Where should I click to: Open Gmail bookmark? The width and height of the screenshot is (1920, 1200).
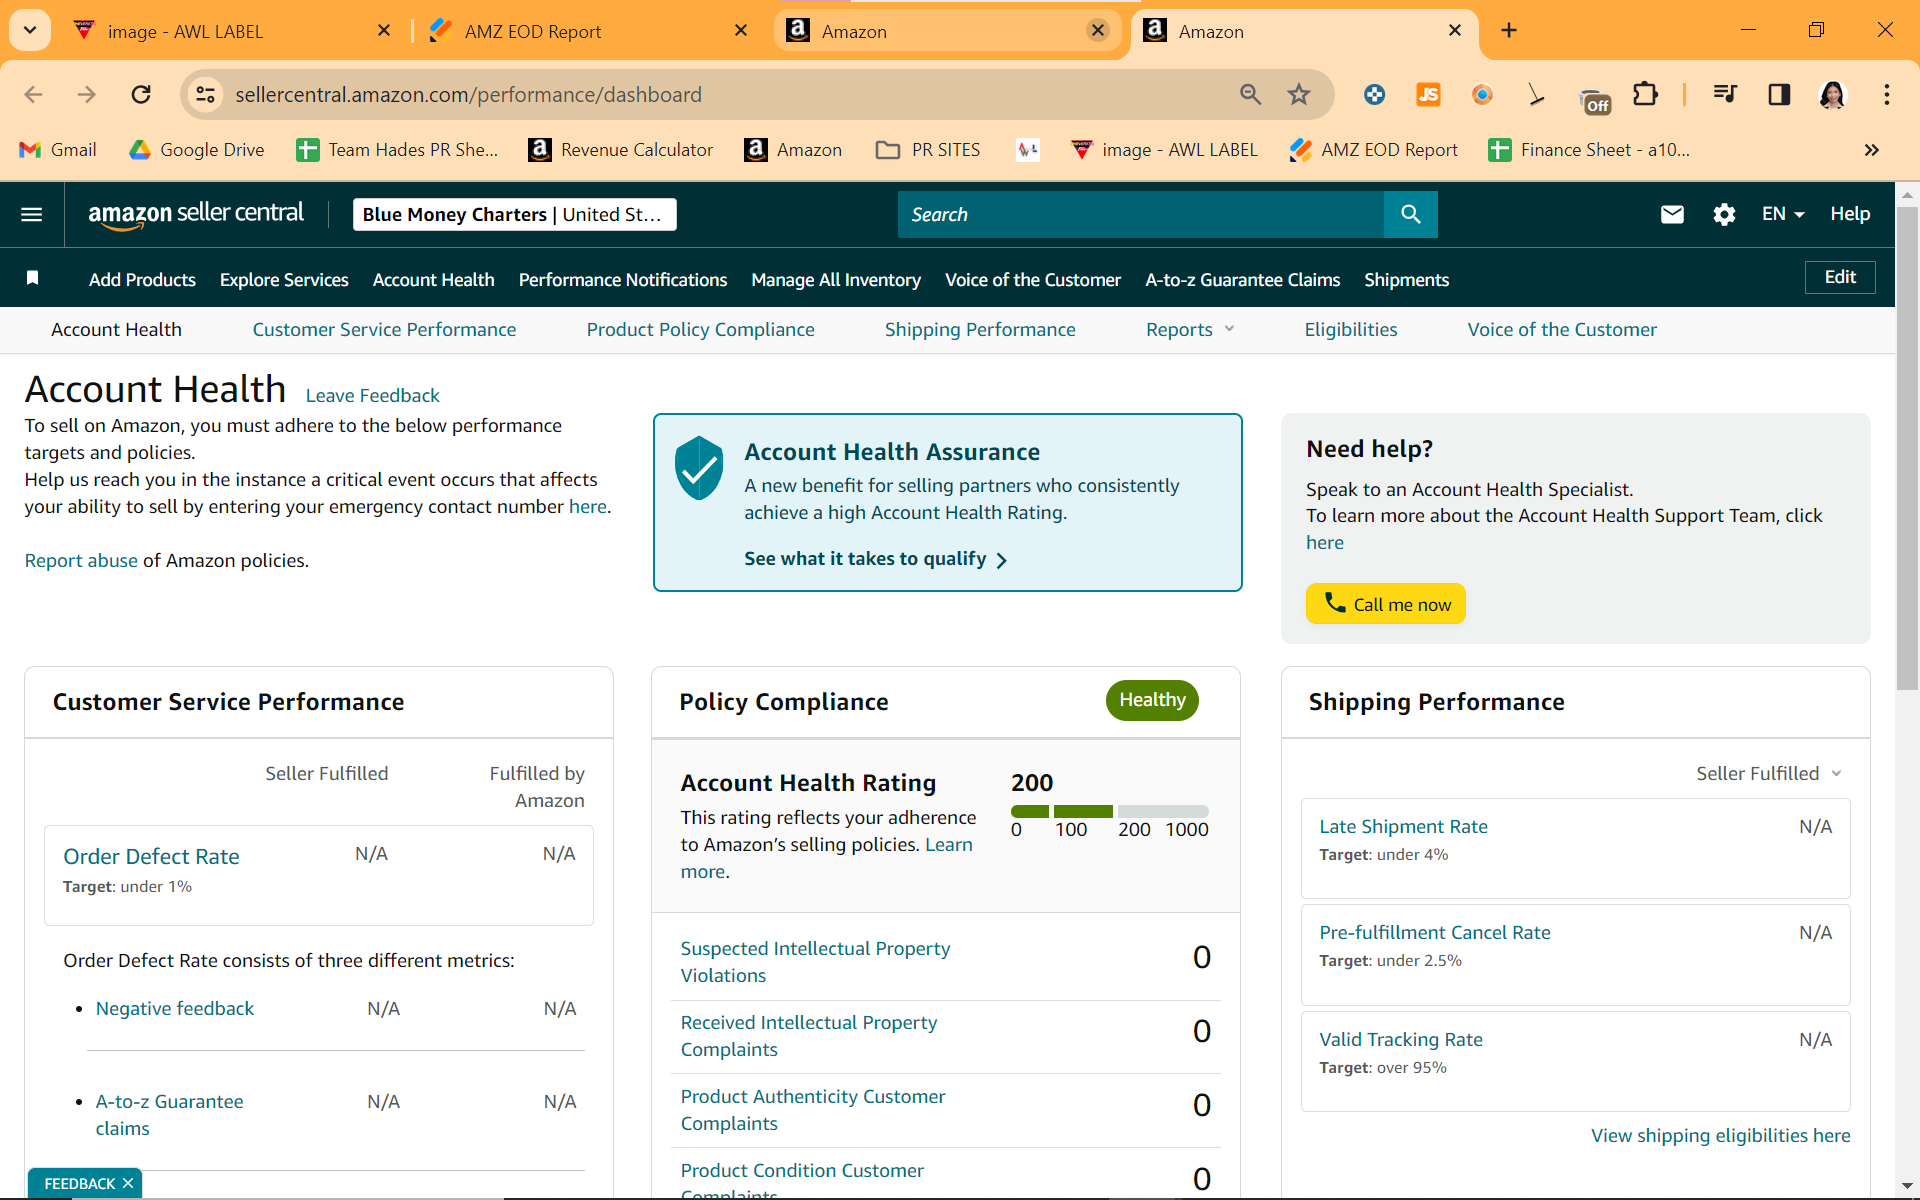(x=58, y=150)
